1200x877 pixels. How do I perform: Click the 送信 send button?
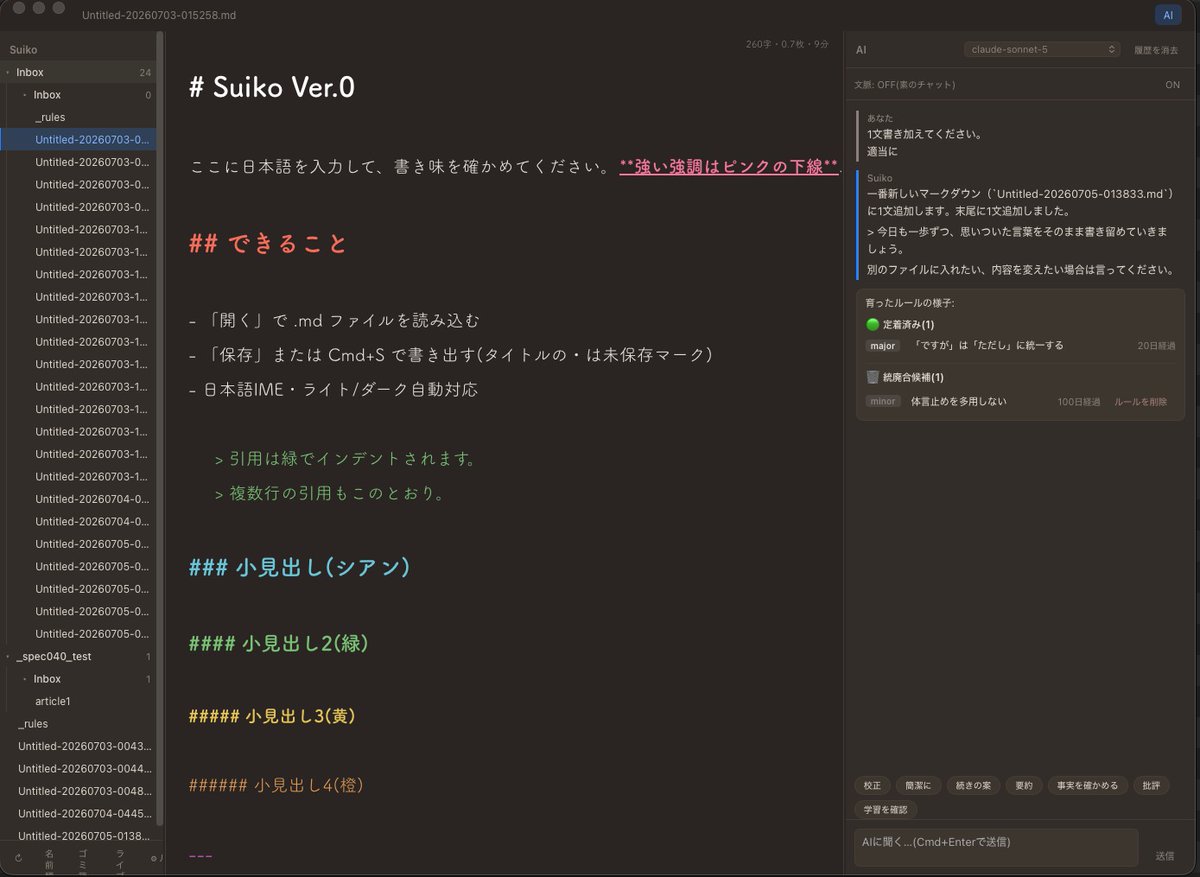click(1164, 856)
